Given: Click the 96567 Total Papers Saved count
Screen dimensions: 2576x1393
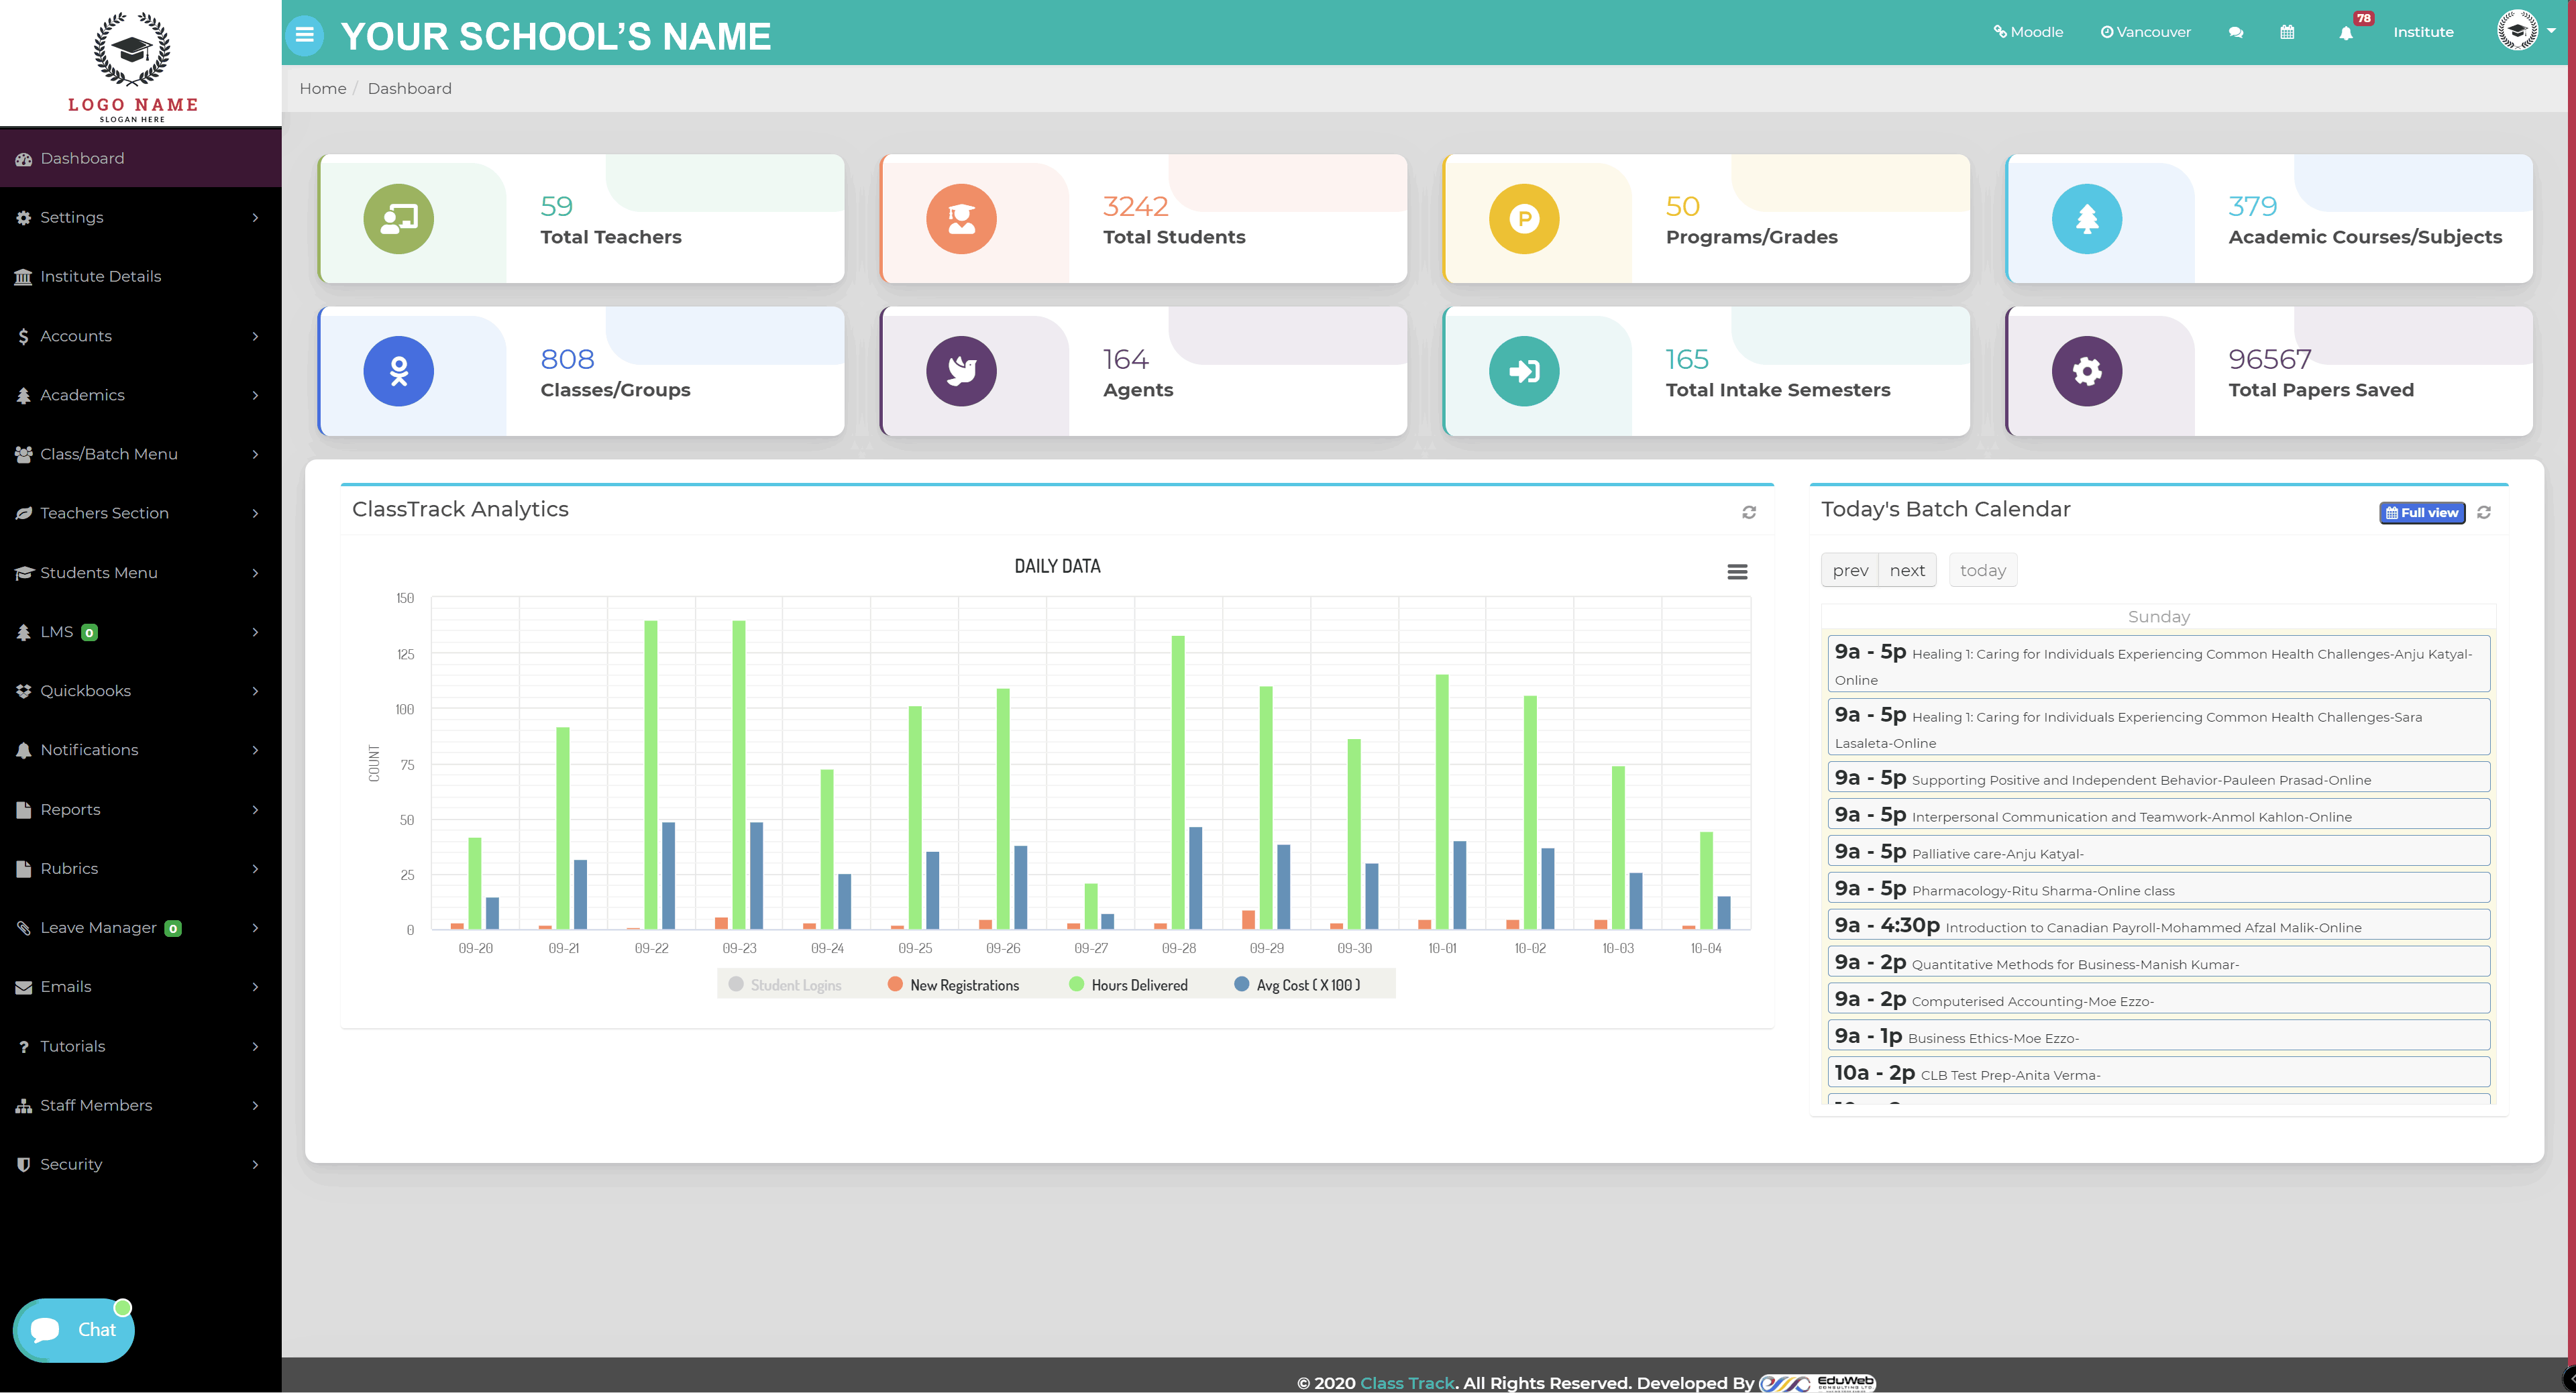Looking at the screenshot, I should [2270, 359].
